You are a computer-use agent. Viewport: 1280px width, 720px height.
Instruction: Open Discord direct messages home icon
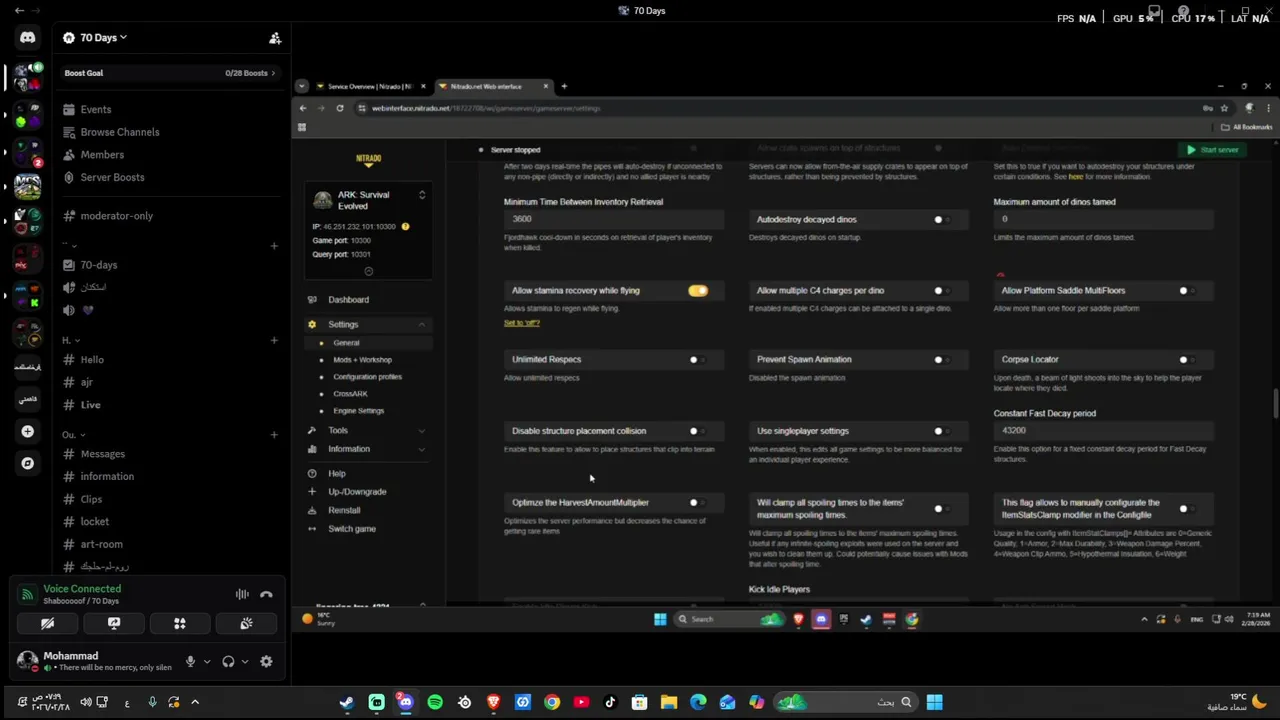27,37
